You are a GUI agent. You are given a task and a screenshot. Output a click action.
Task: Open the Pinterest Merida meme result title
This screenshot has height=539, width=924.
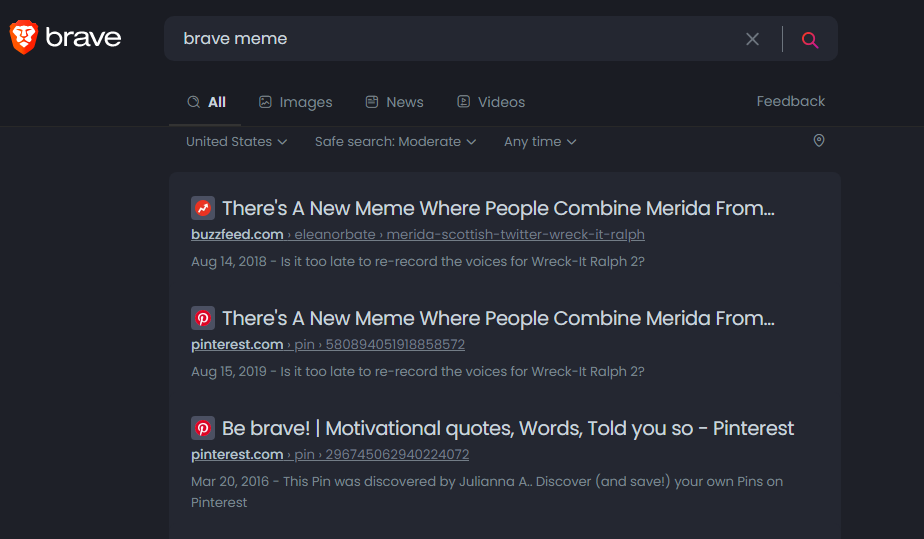[498, 318]
